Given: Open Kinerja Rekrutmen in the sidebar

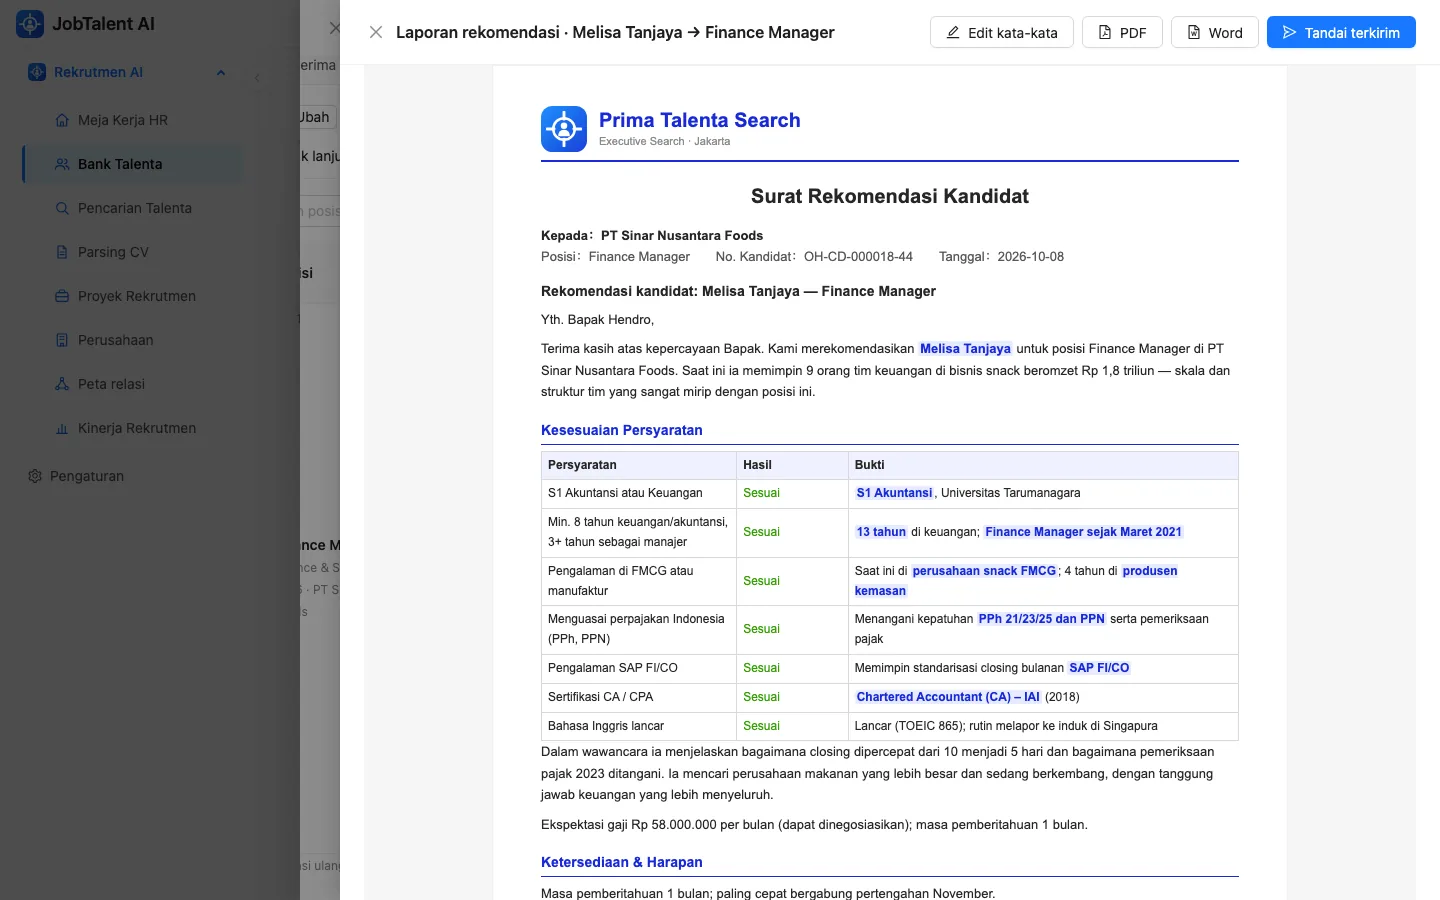Looking at the screenshot, I should [x=132, y=428].
